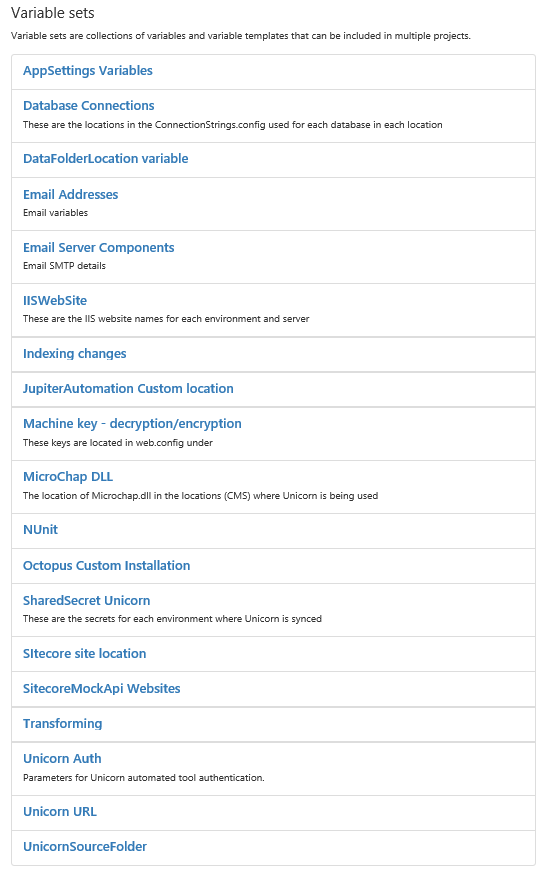The height and width of the screenshot is (880, 549).
Task: Open Email Addresses variable set
Action: [71, 195]
